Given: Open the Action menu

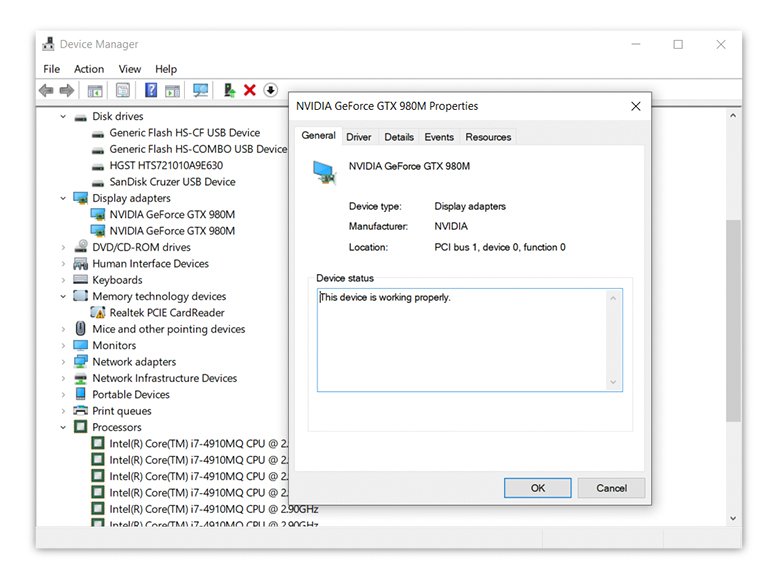Looking at the screenshot, I should click(89, 69).
